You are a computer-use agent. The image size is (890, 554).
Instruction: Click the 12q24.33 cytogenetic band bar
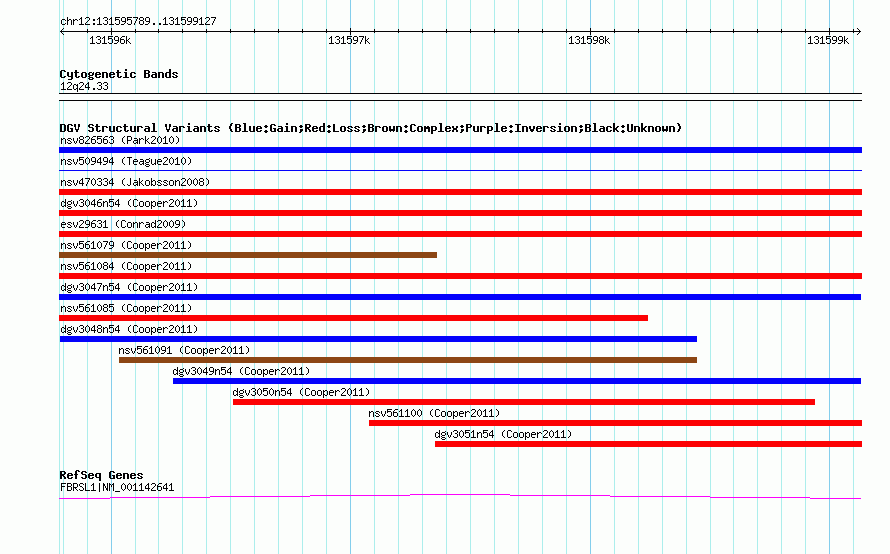[x=460, y=97]
